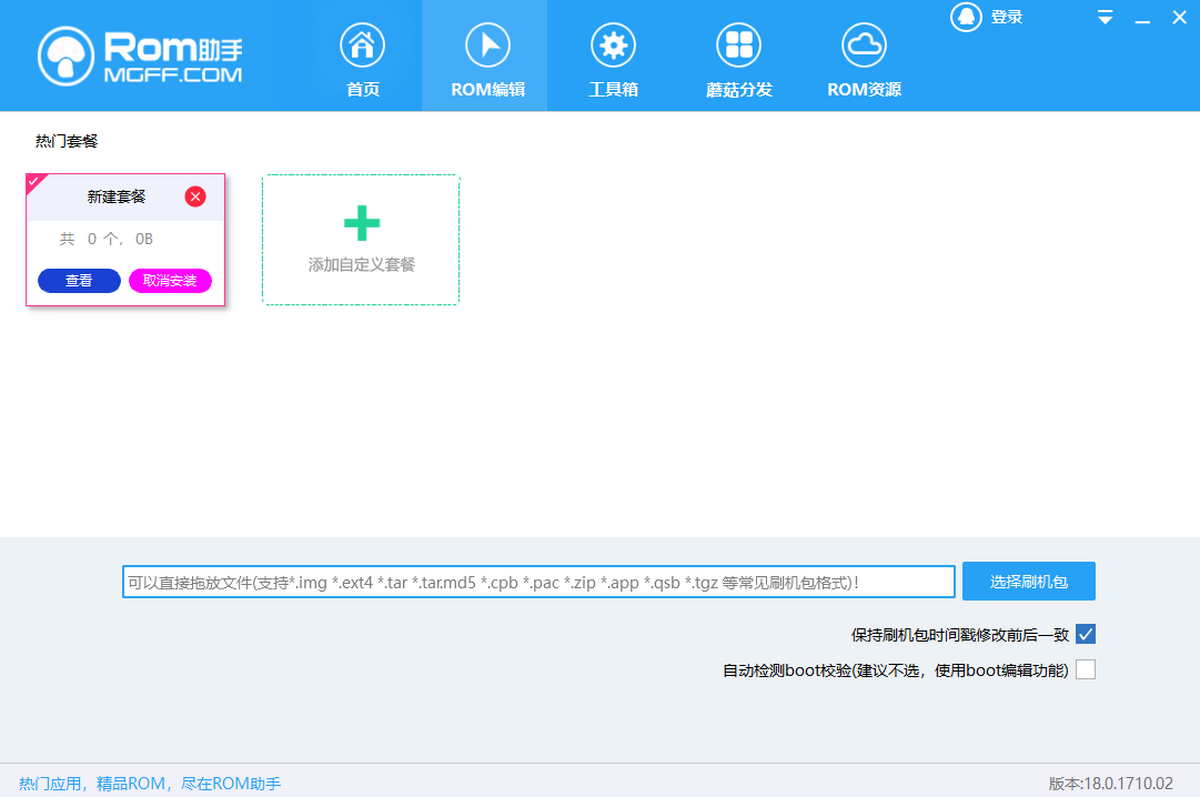Viewport: 1200px width, 797px height.
Task: Click the 共 0 个, 0B text
Action: pyautogui.click(x=106, y=239)
